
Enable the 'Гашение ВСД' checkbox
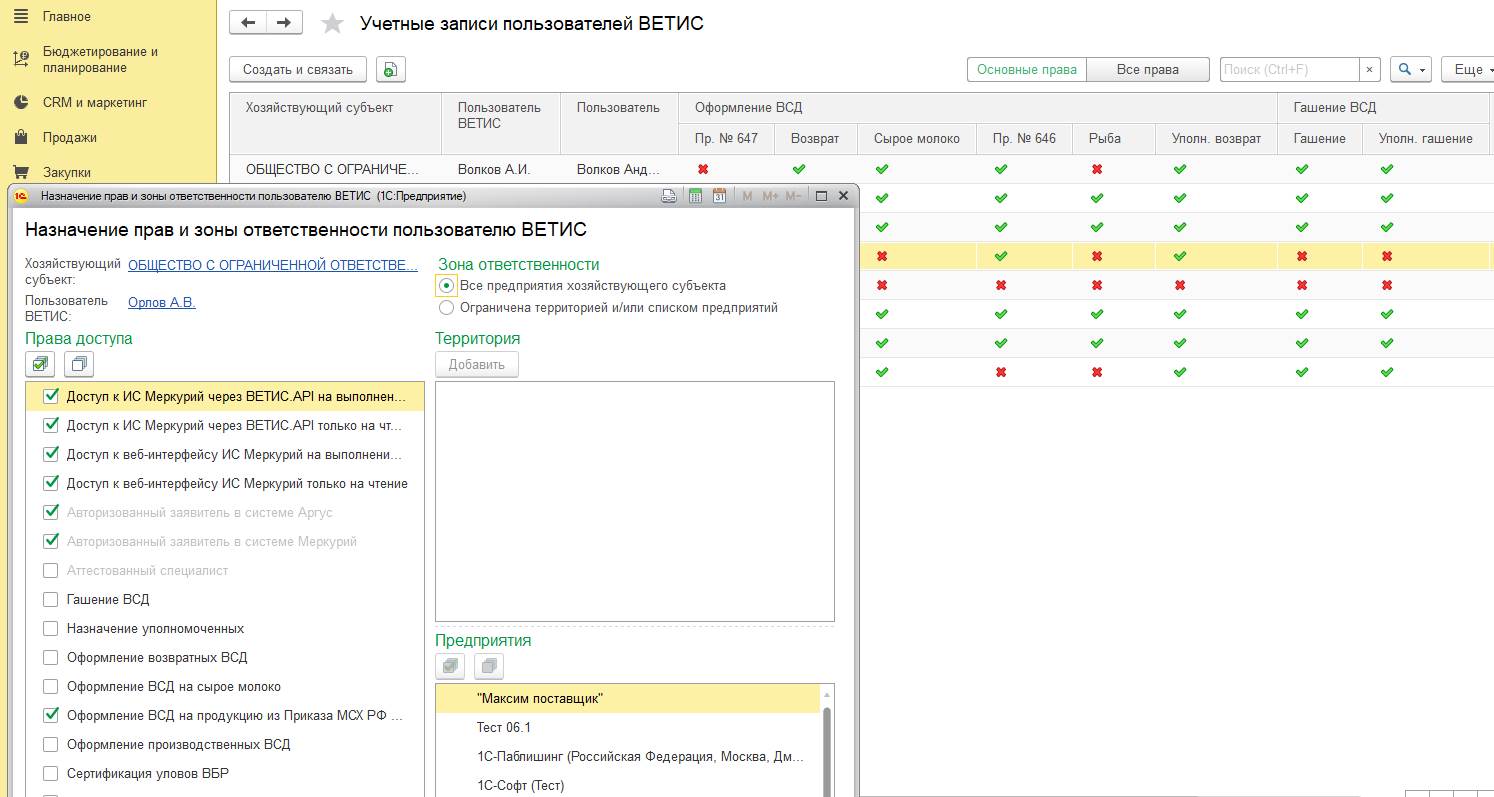click(51, 600)
